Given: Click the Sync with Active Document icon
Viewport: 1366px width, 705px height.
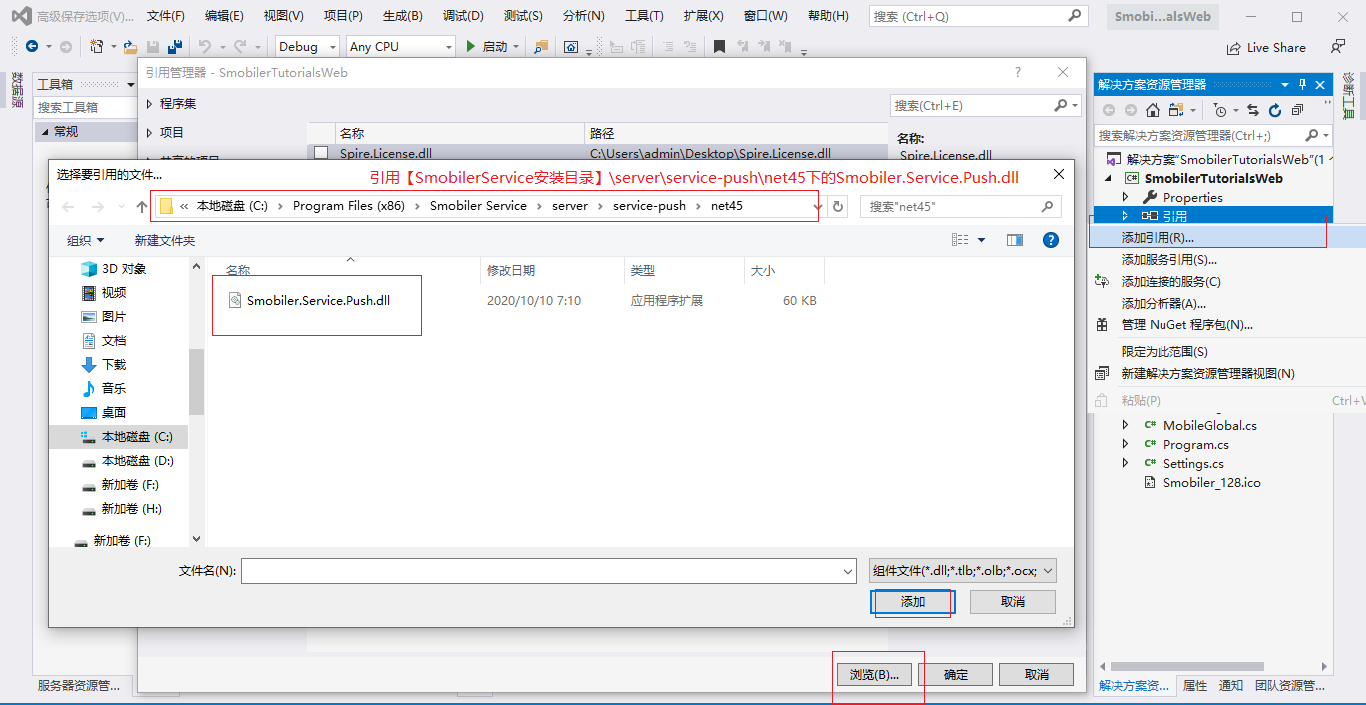Looking at the screenshot, I should 1253,110.
